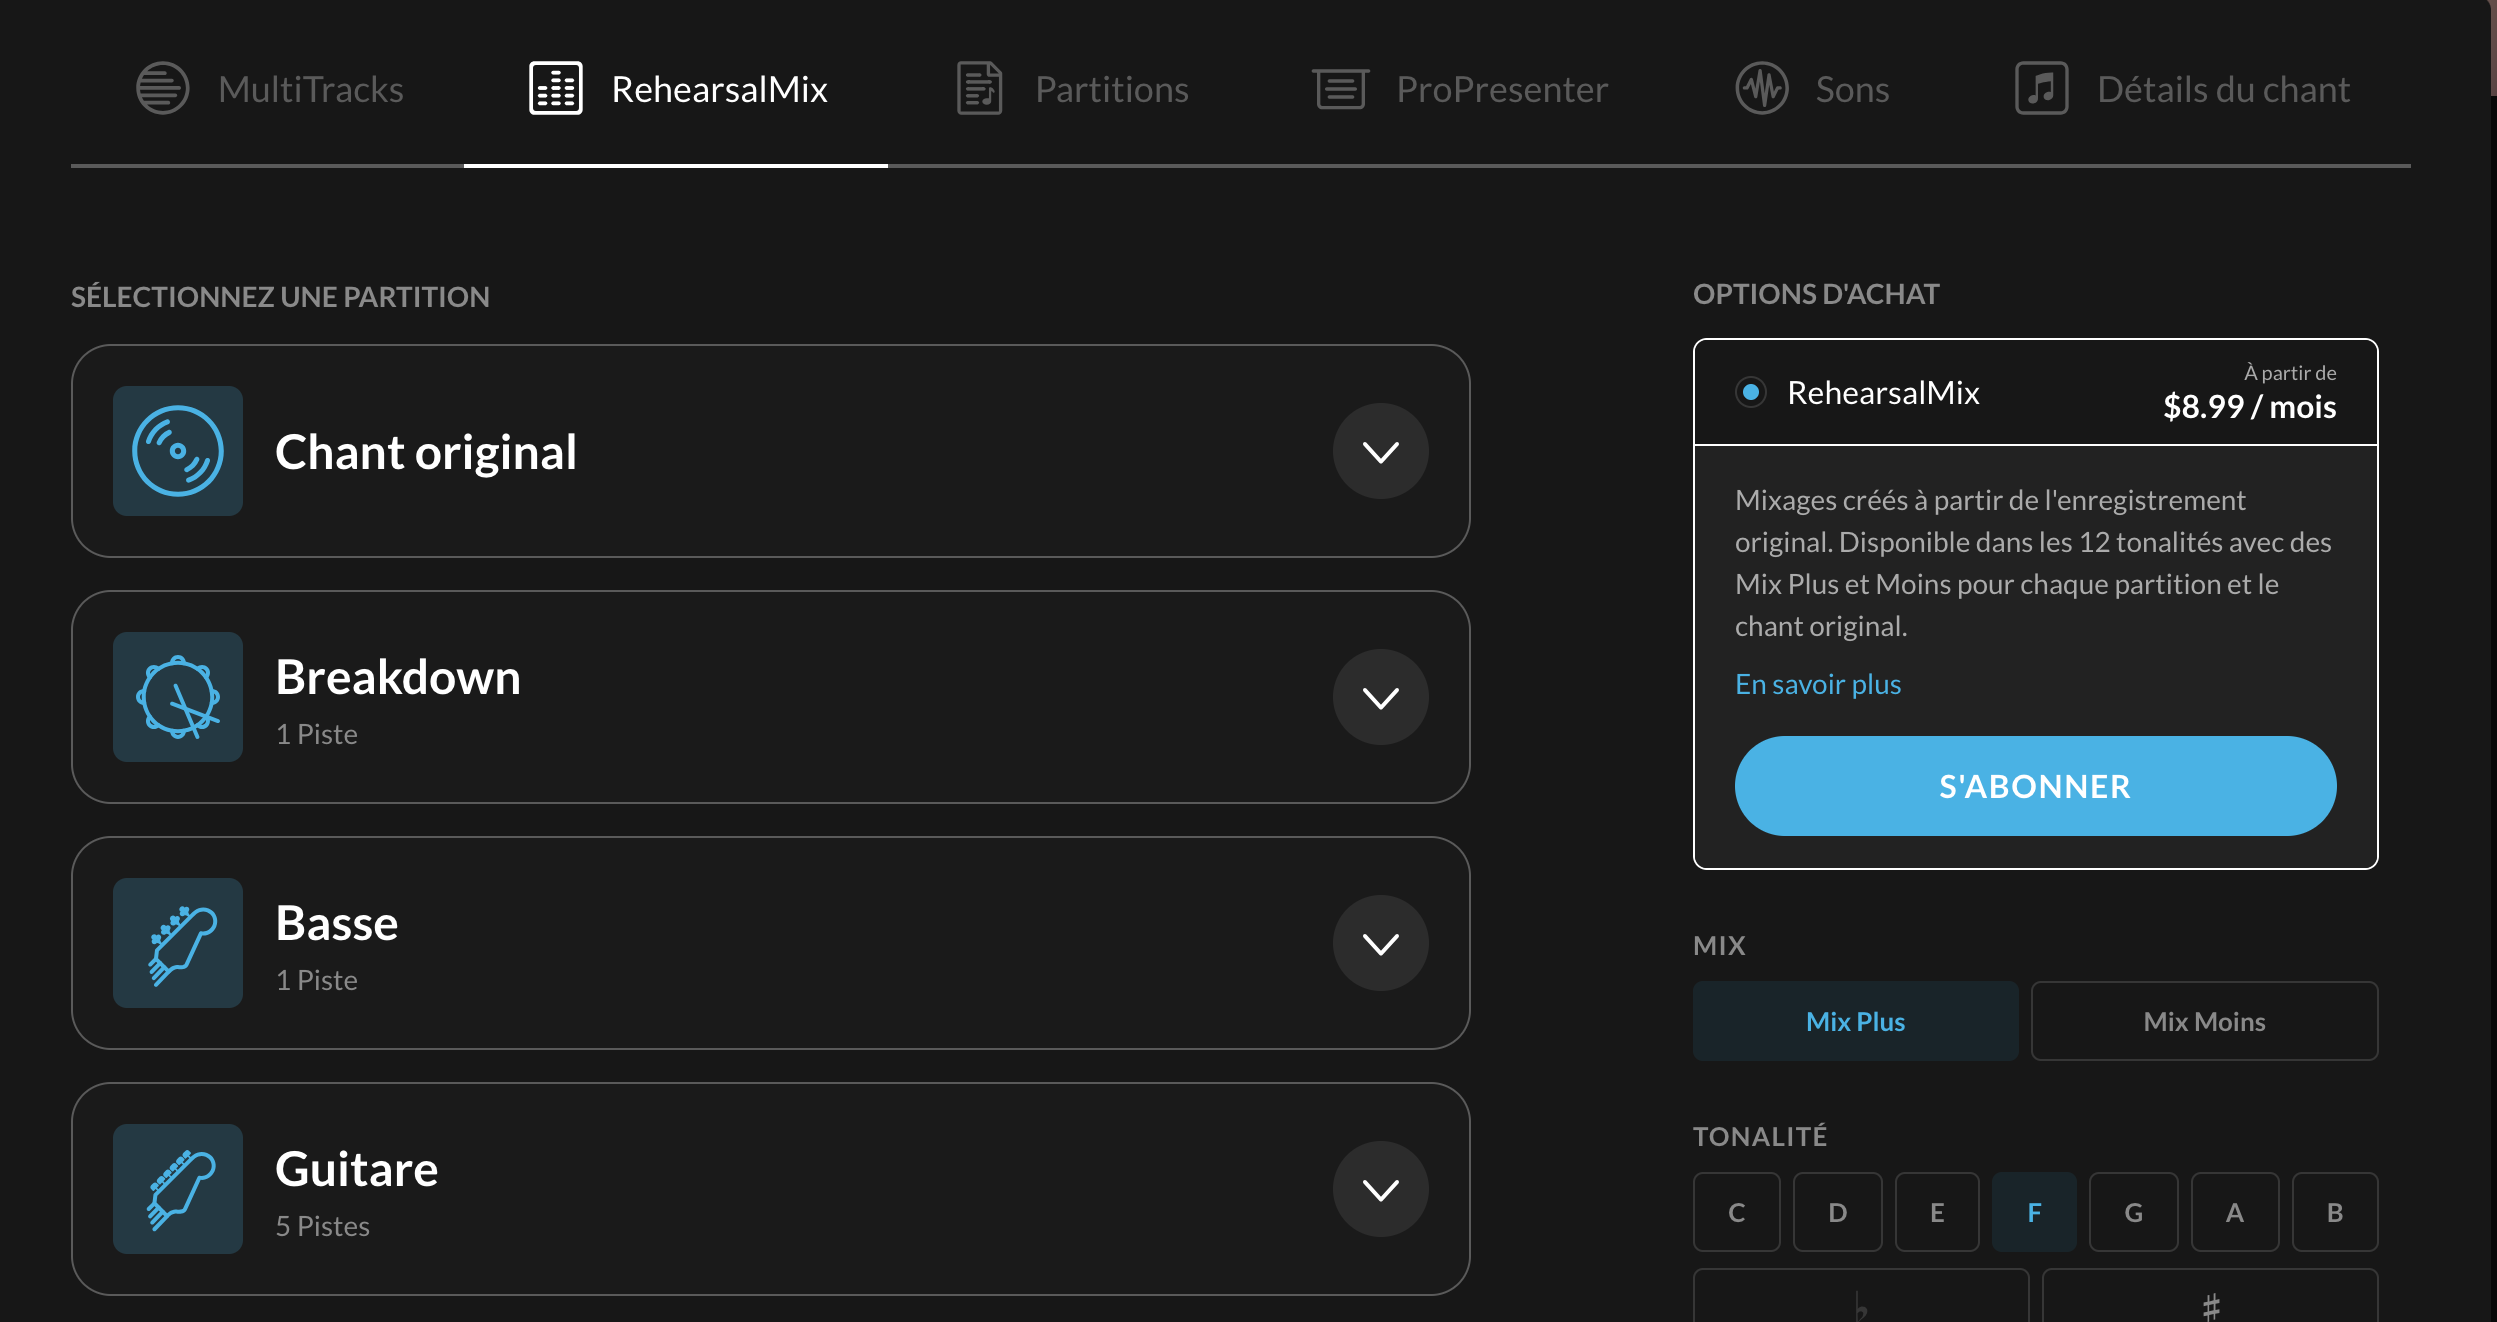
Task: Expand the Guitare 5 Pistes chevron
Action: [1380, 1189]
